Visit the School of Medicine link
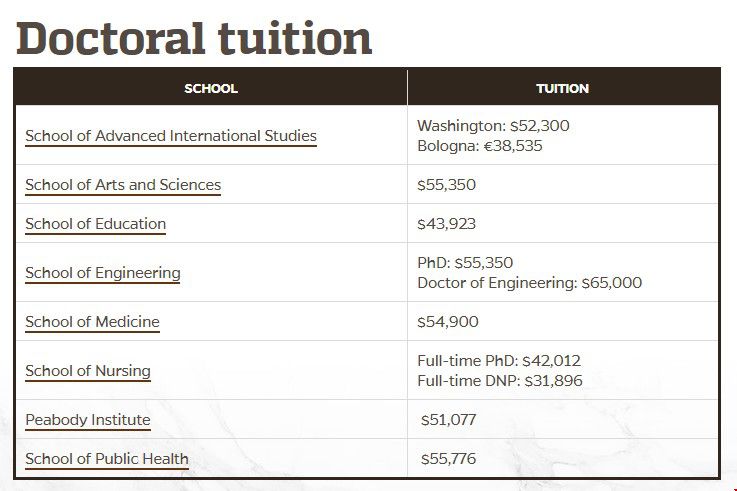This screenshot has height=491, width=737. (x=92, y=322)
